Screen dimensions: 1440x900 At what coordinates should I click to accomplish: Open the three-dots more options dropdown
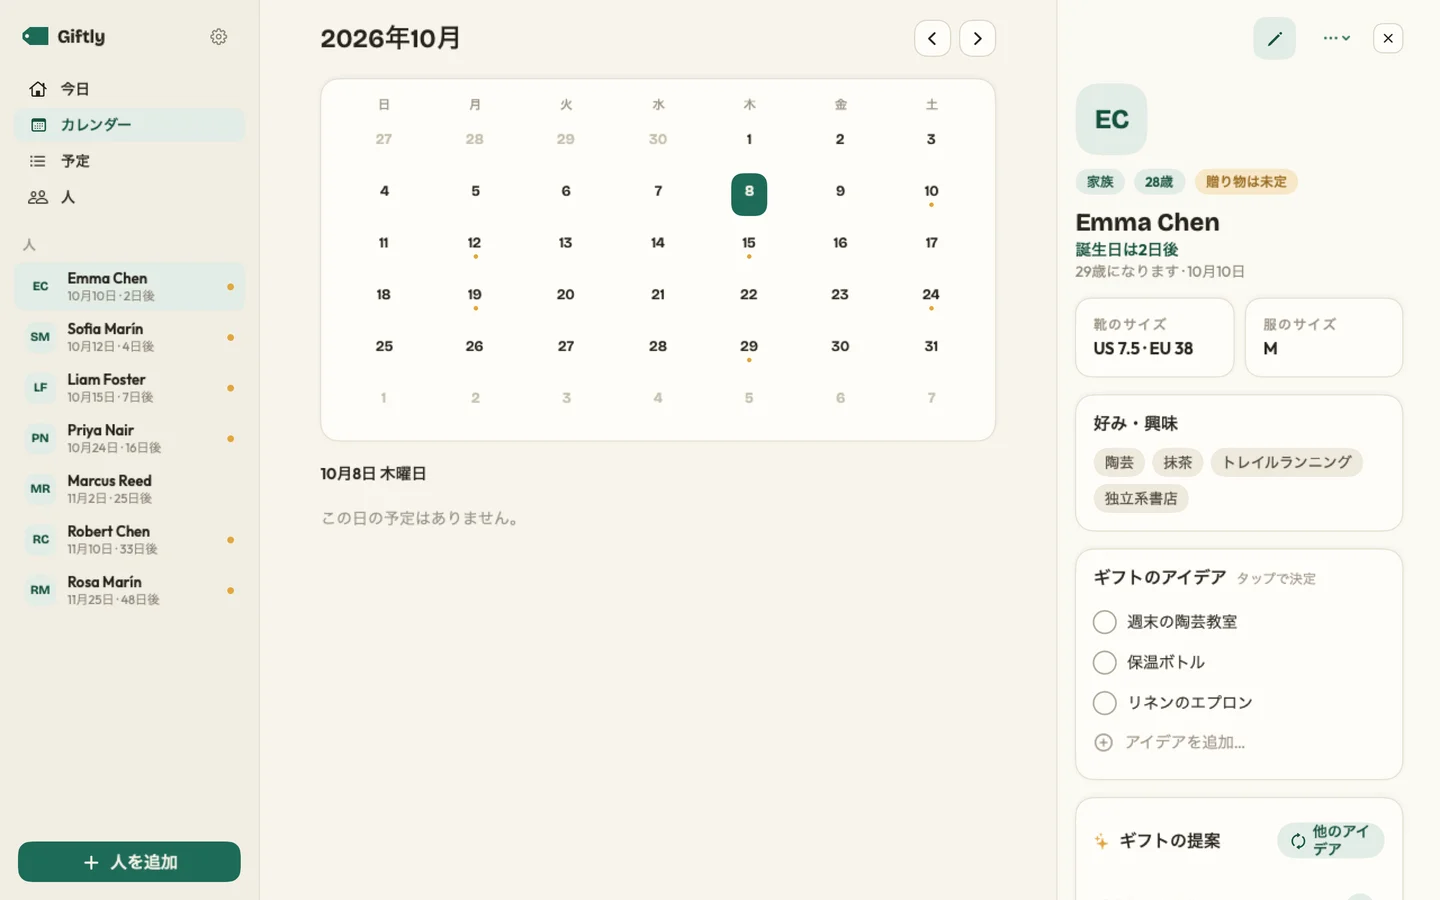[1337, 38]
